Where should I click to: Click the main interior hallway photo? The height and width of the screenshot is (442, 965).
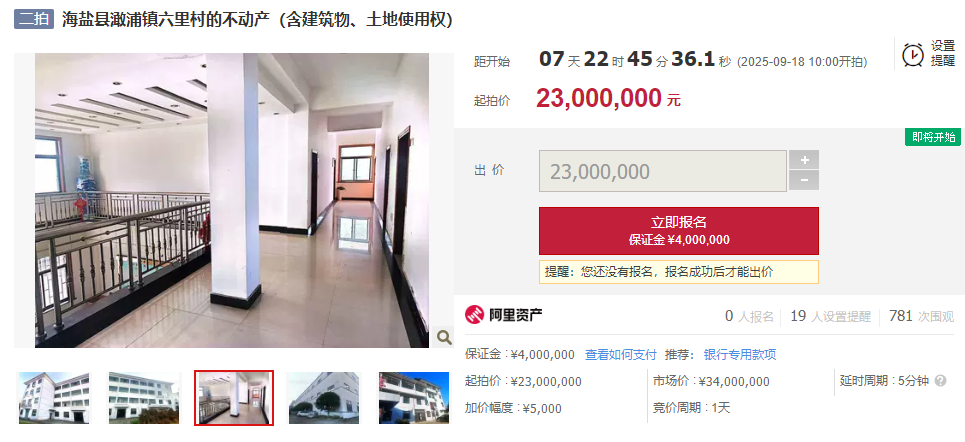(232, 200)
